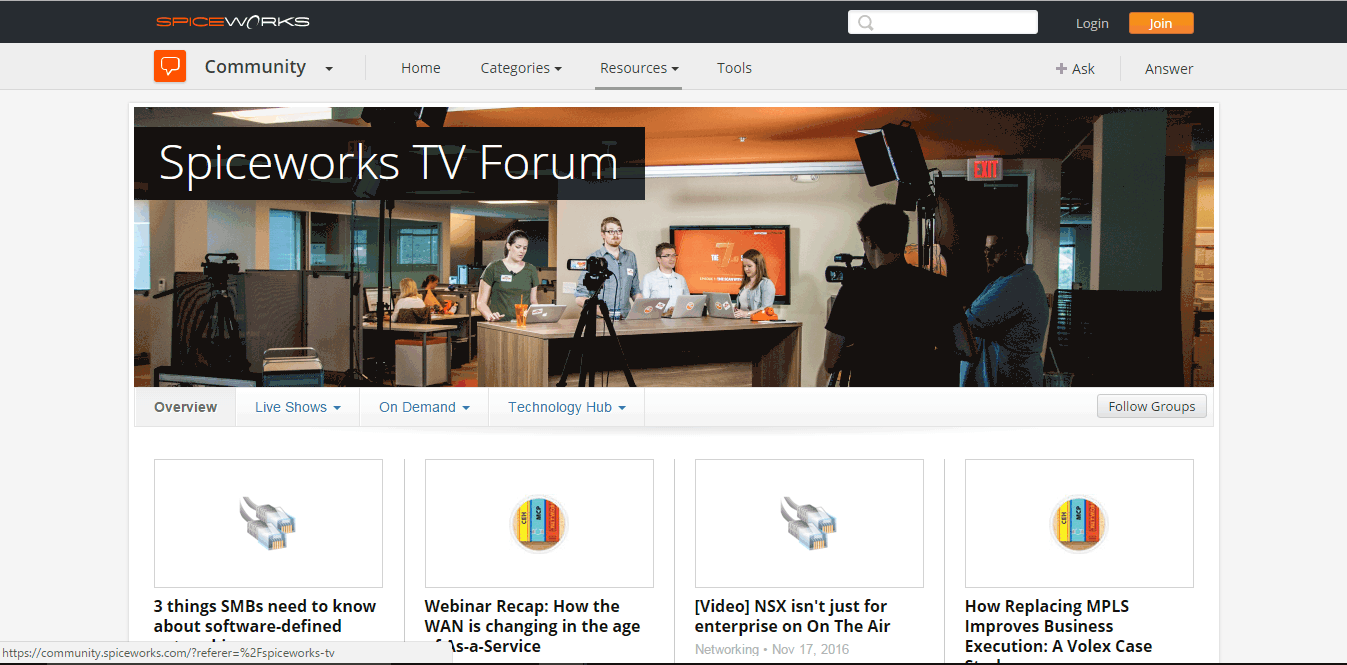Click the Login link
Image resolution: width=1347 pixels, height=665 pixels.
click(x=1092, y=23)
